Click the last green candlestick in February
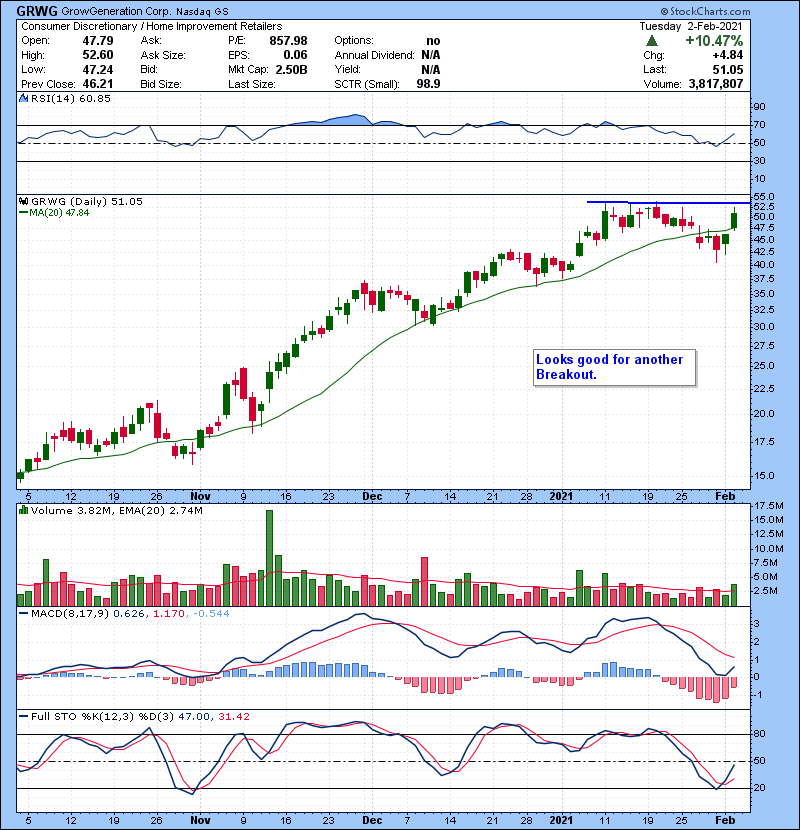Image resolution: width=800 pixels, height=830 pixels. pyautogui.click(x=734, y=220)
